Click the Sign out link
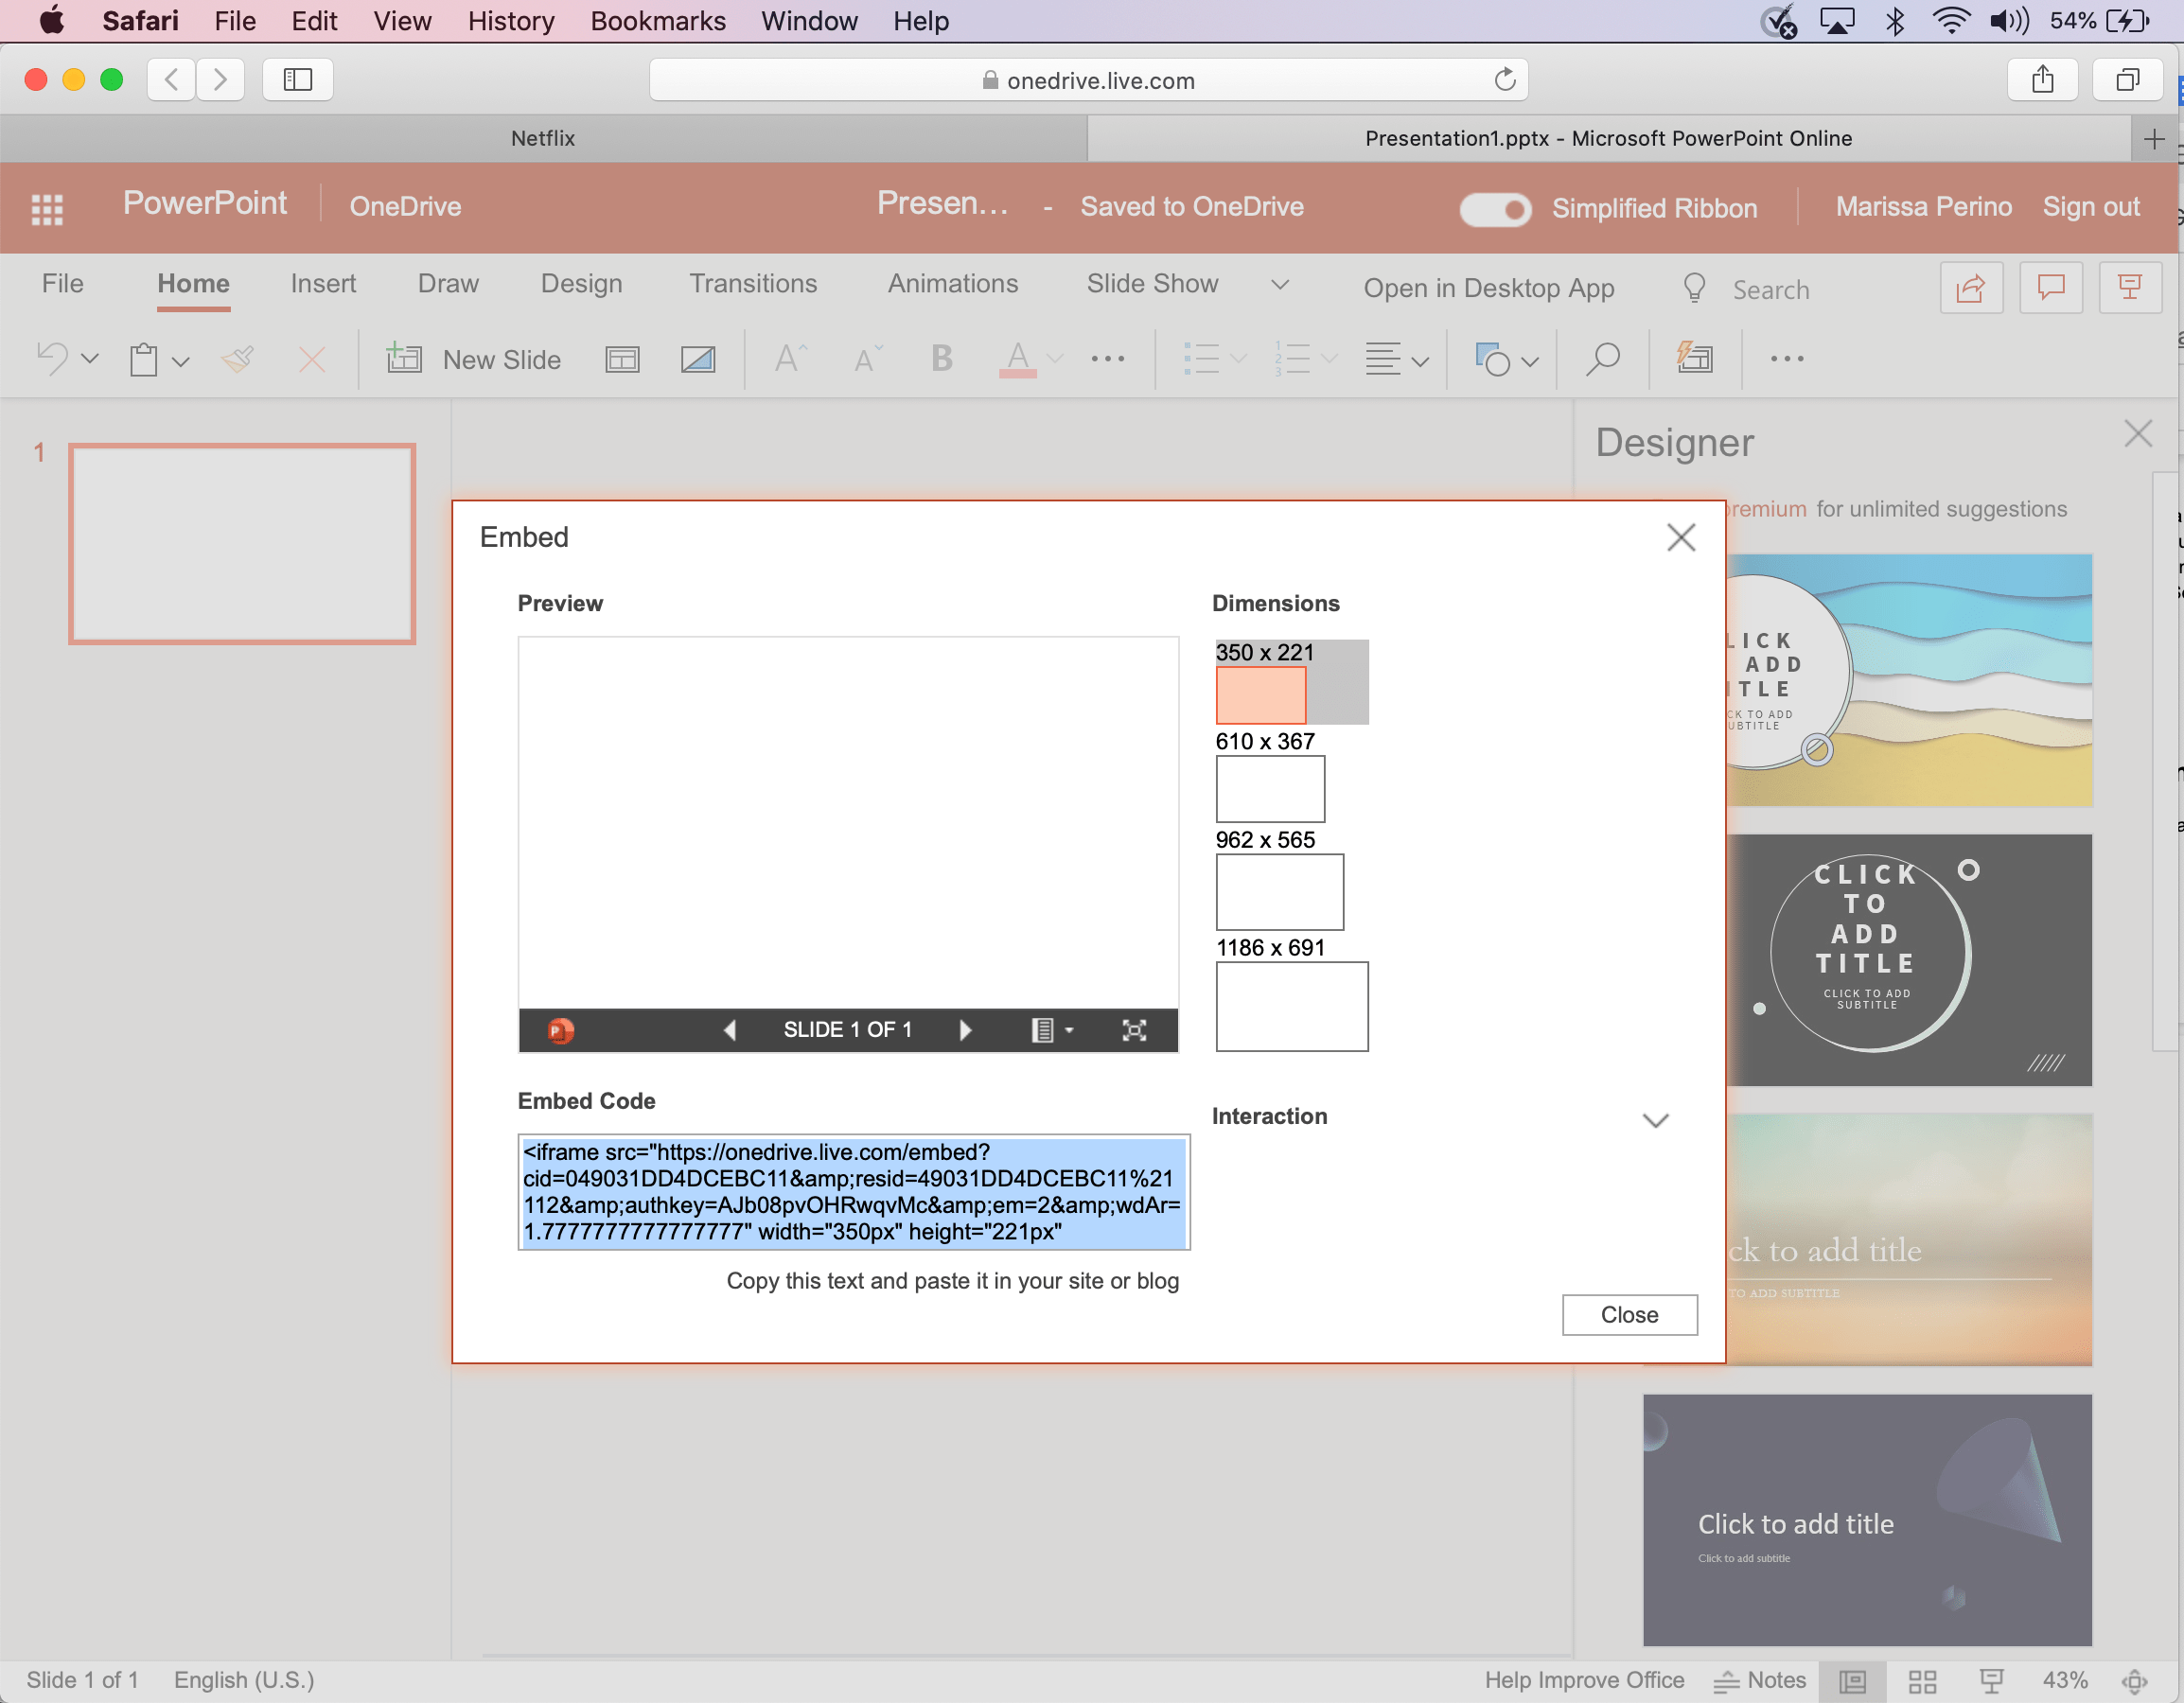 coord(2090,206)
